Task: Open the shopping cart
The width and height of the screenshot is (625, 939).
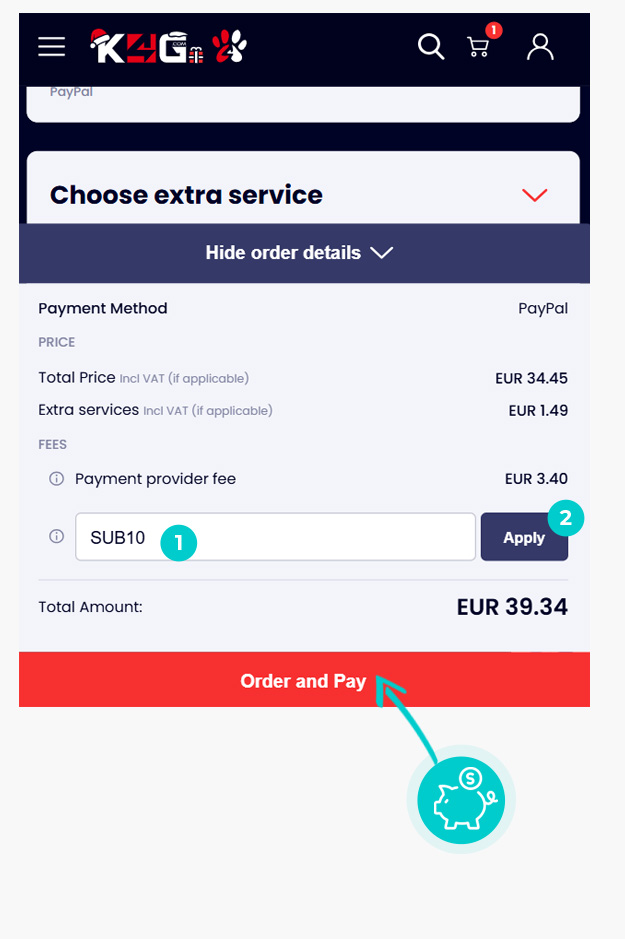Action: 478,47
